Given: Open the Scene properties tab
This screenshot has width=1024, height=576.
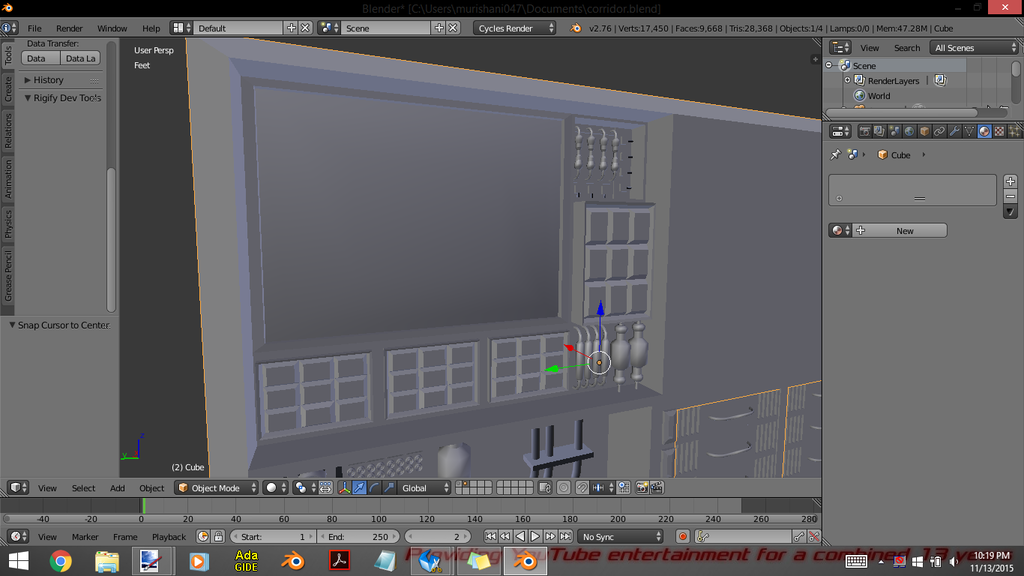Looking at the screenshot, I should pyautogui.click(x=894, y=131).
